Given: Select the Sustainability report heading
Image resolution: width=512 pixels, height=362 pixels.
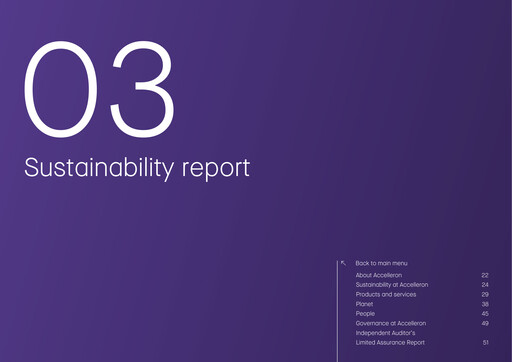Looking at the screenshot, I should click(x=137, y=168).
